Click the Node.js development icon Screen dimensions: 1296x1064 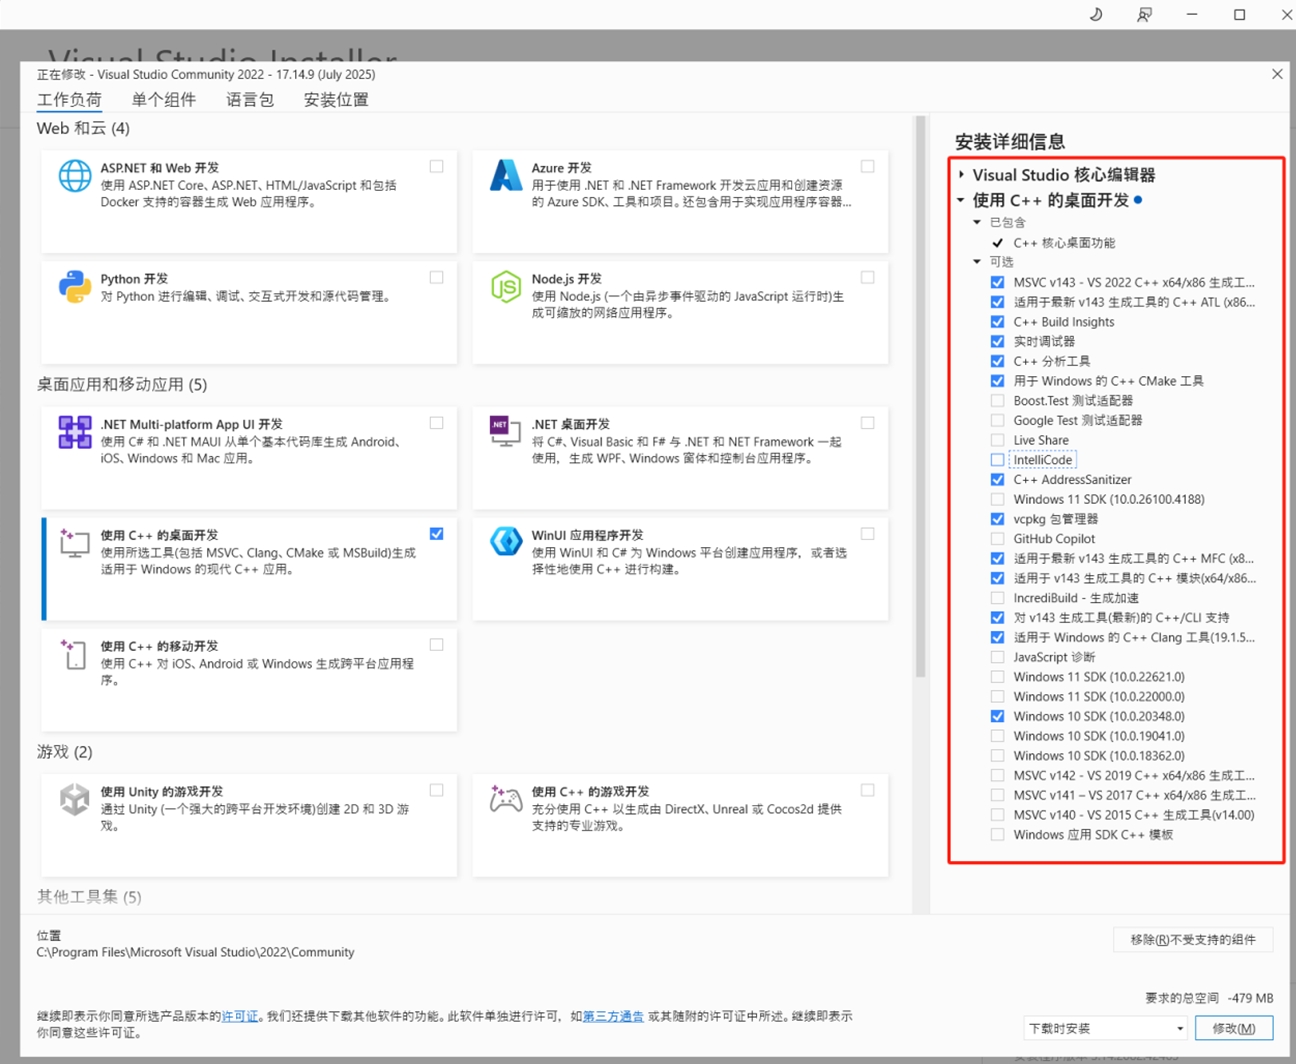[506, 287]
